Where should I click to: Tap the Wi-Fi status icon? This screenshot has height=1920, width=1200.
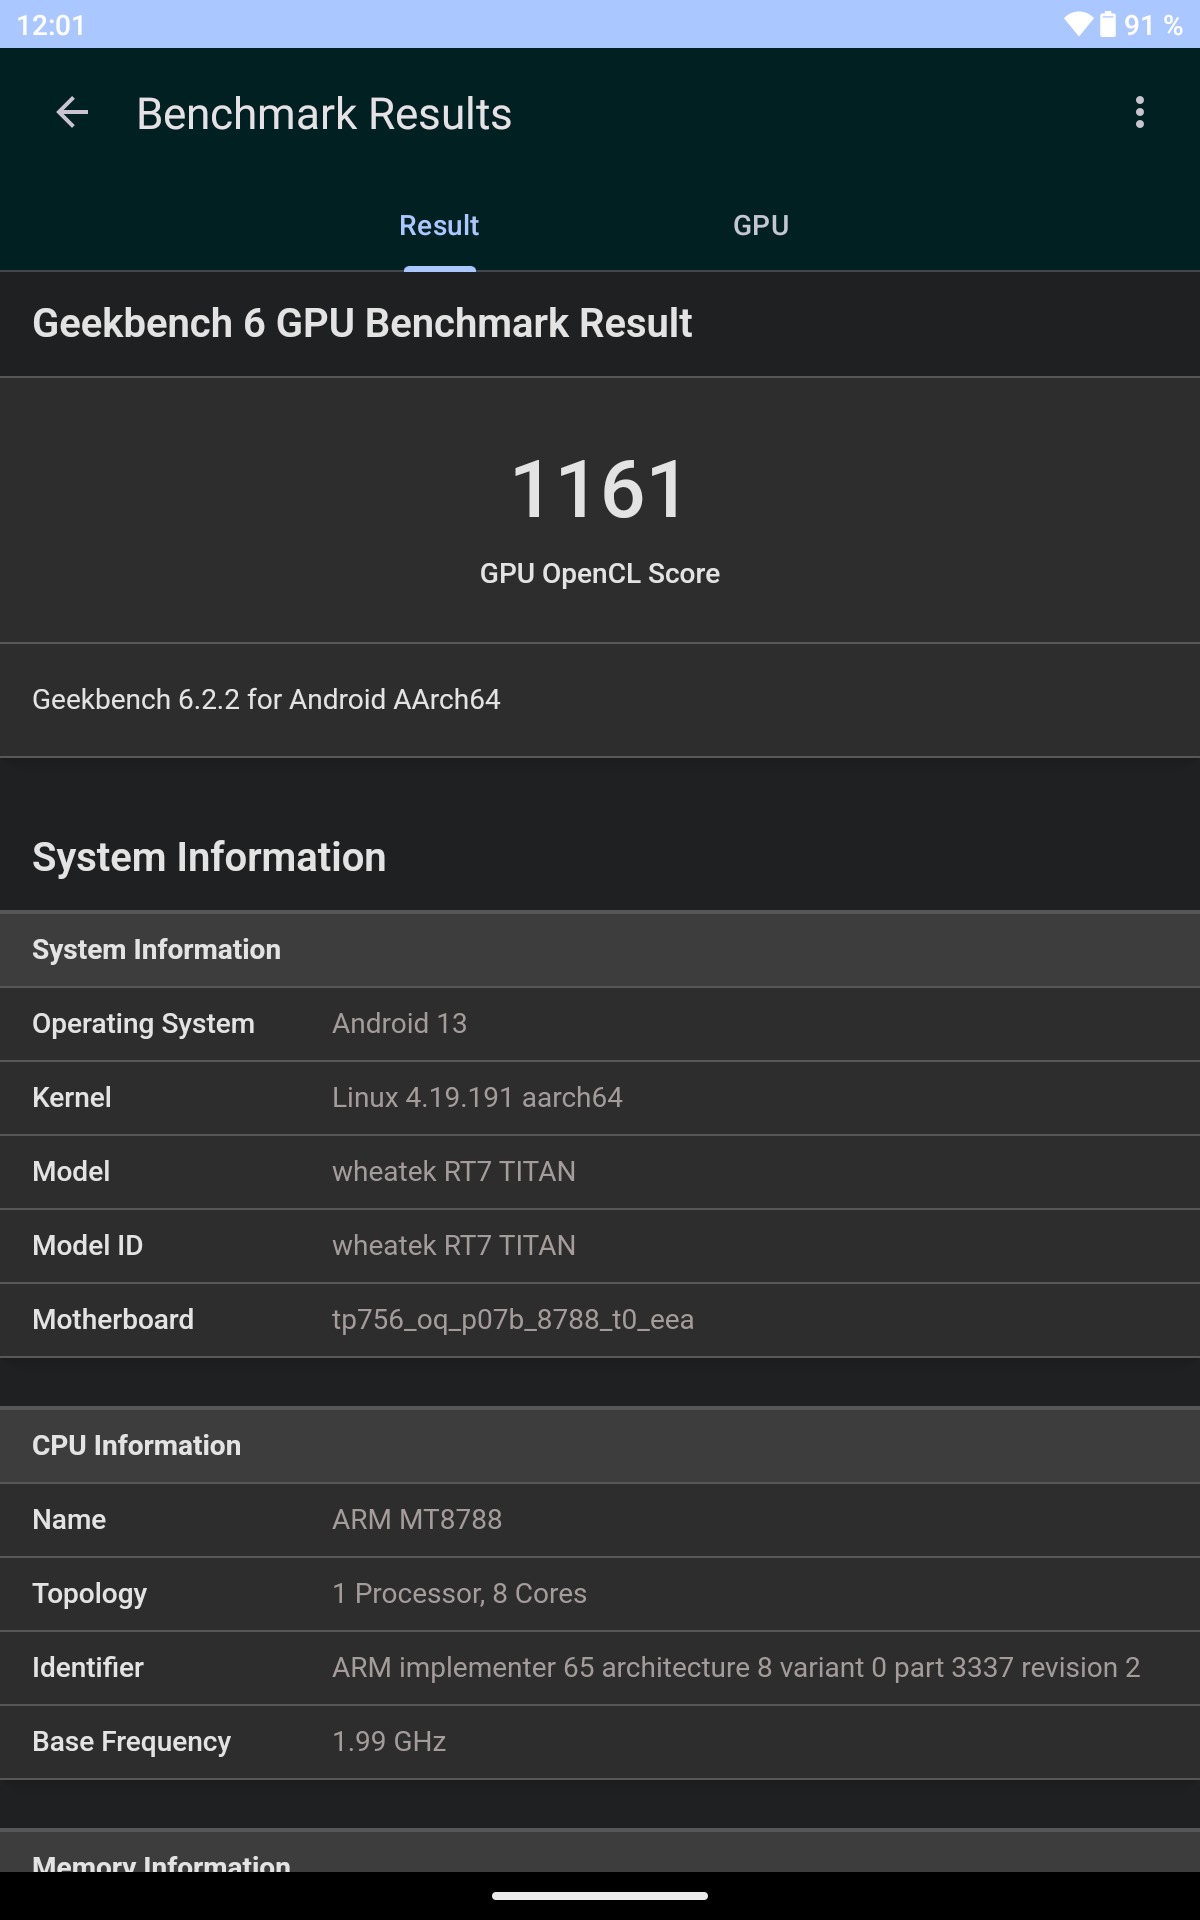[x=1078, y=24]
